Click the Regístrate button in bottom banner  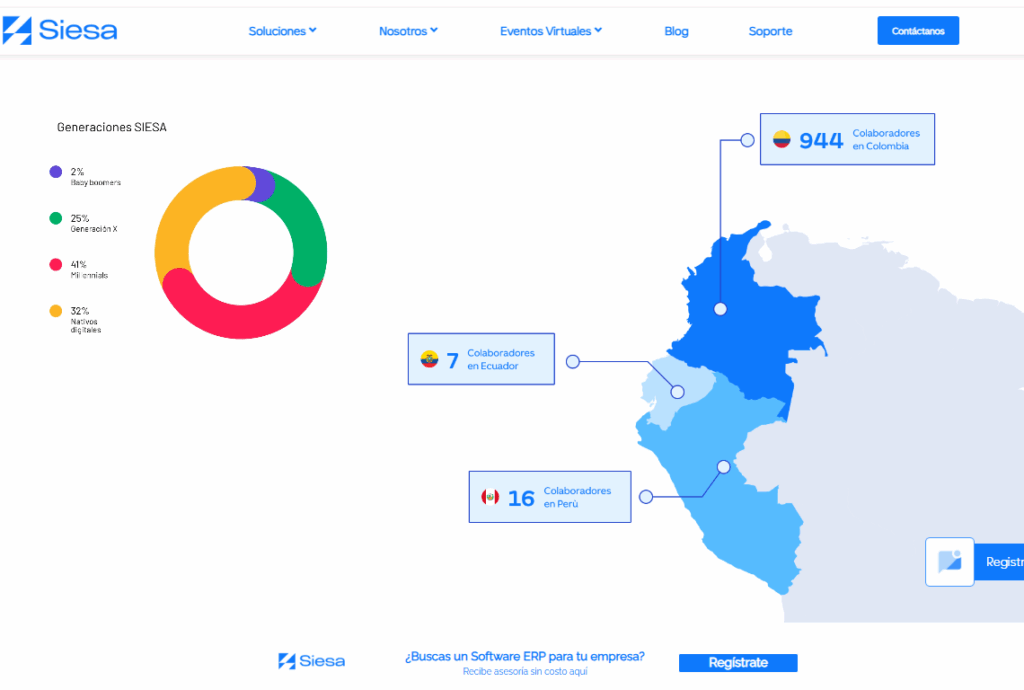click(738, 663)
